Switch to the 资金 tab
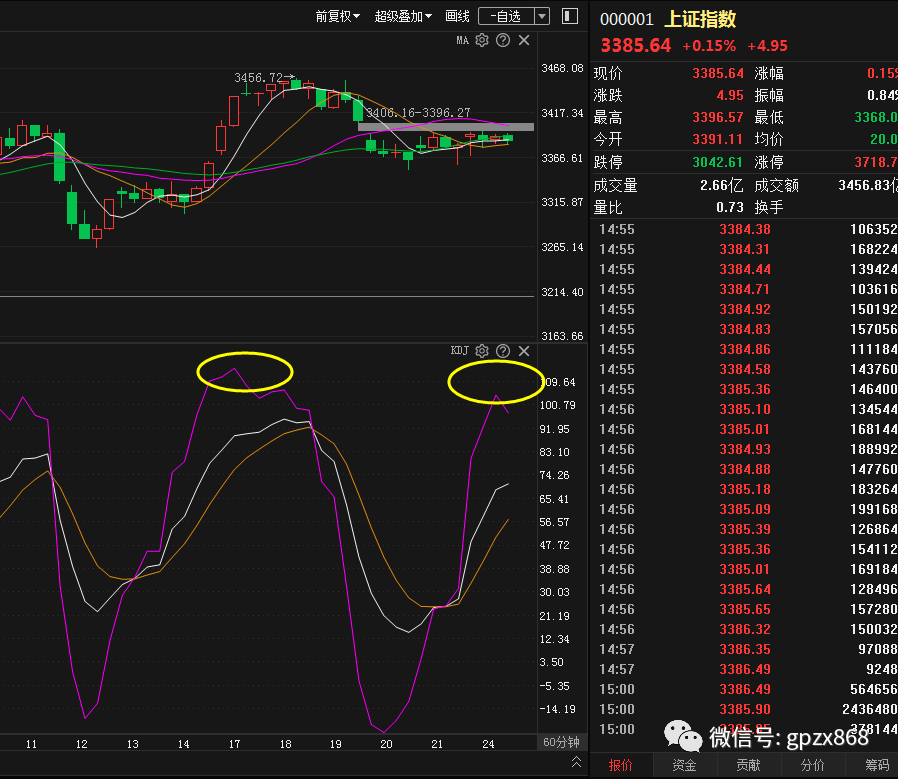This screenshot has height=779, width=898. point(684,765)
